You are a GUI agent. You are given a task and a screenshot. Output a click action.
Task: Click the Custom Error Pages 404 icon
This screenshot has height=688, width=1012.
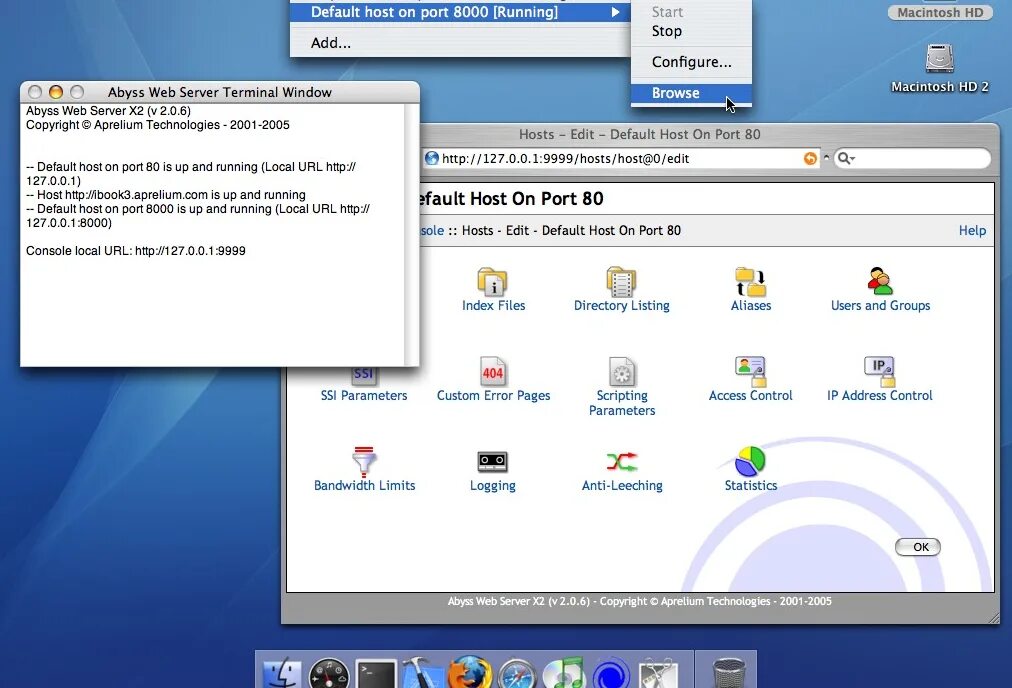point(492,371)
